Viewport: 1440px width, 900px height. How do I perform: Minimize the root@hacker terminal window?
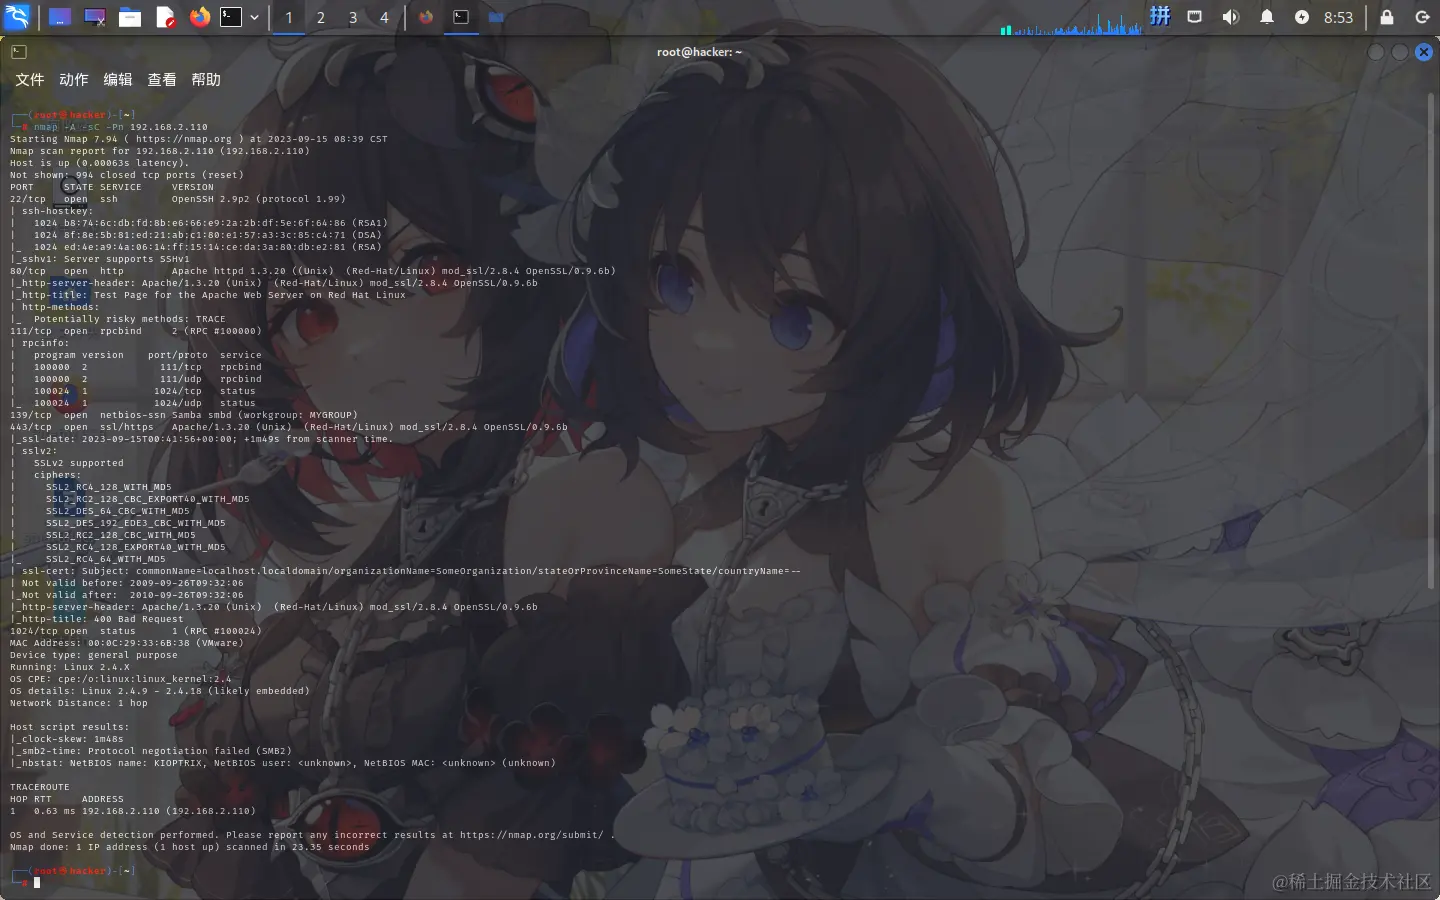[x=1376, y=52]
